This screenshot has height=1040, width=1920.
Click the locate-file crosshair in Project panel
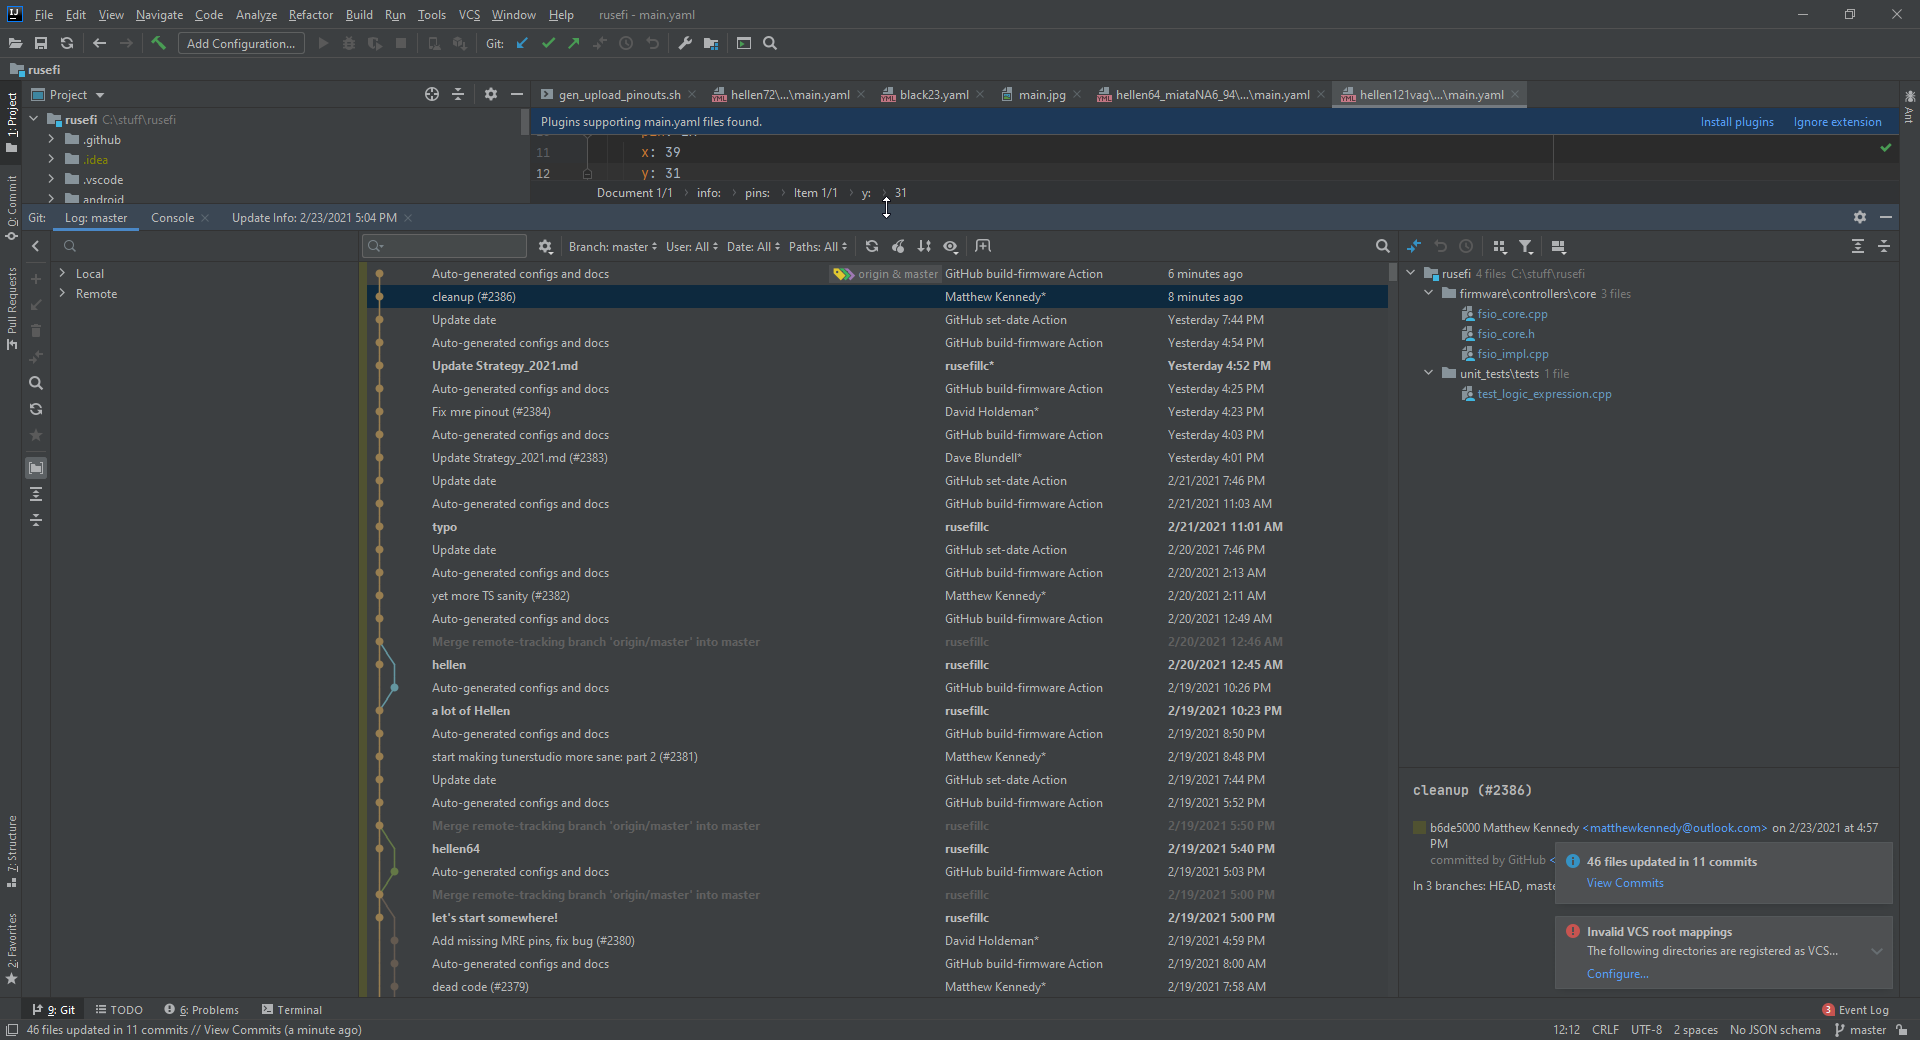[432, 94]
